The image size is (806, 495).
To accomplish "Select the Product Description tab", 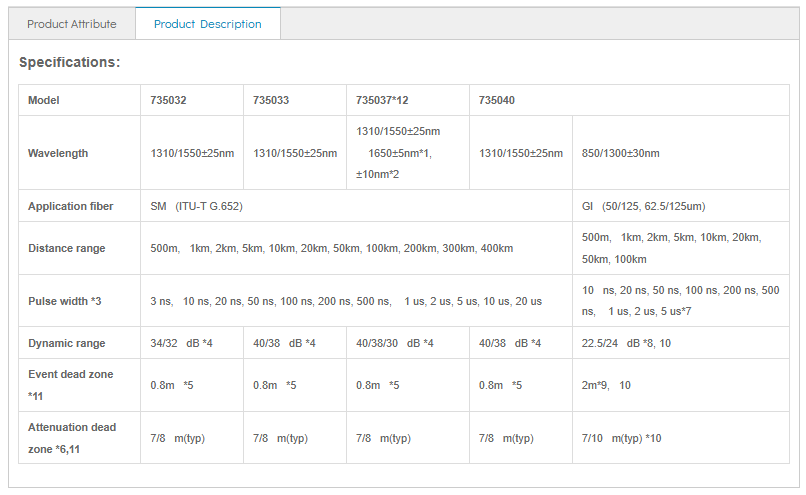I will click(x=208, y=24).
